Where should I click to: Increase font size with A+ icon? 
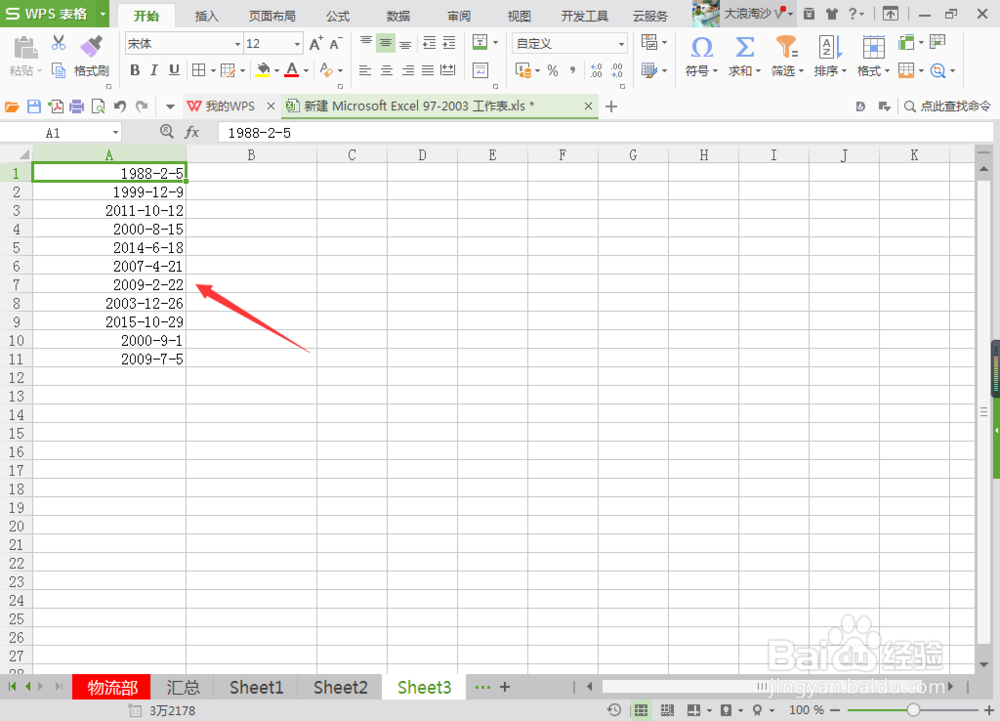point(316,43)
